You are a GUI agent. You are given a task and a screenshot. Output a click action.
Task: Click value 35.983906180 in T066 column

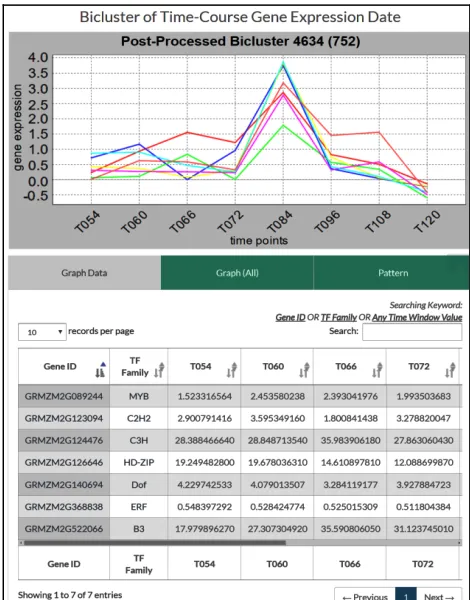point(350,440)
